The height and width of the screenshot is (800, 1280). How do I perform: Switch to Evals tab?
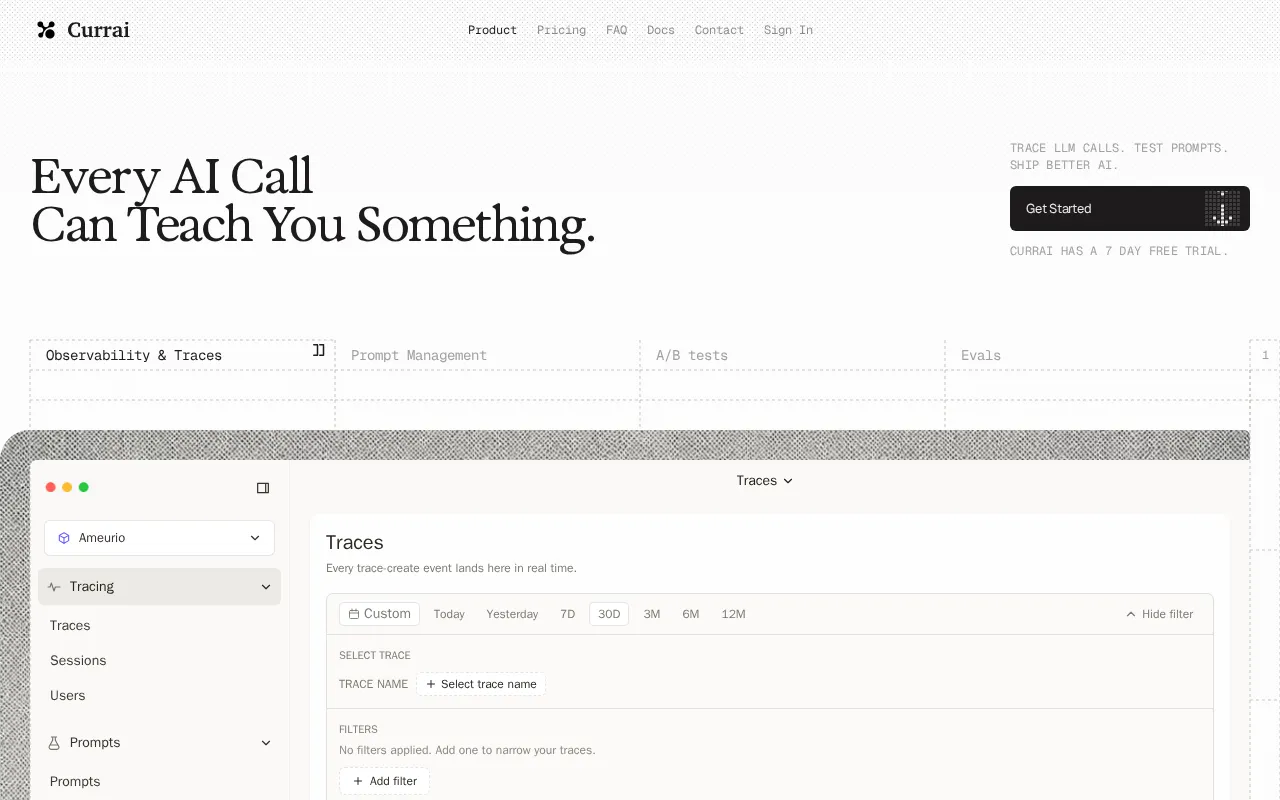coord(1097,355)
